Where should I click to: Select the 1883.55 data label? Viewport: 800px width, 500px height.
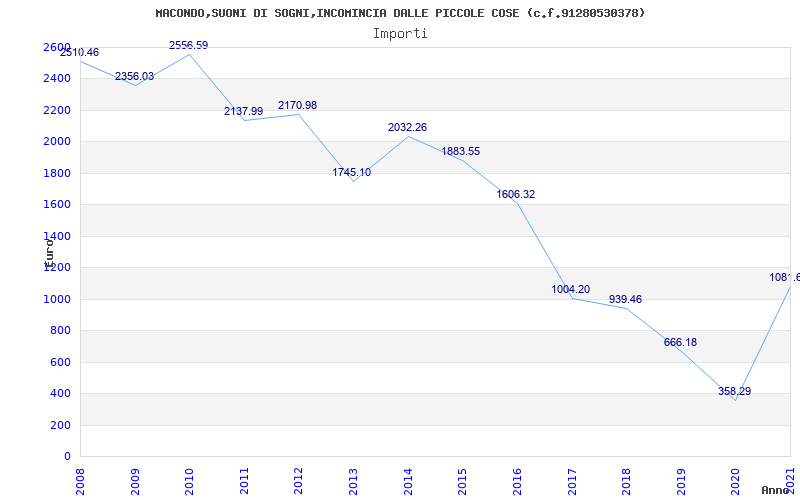point(461,152)
